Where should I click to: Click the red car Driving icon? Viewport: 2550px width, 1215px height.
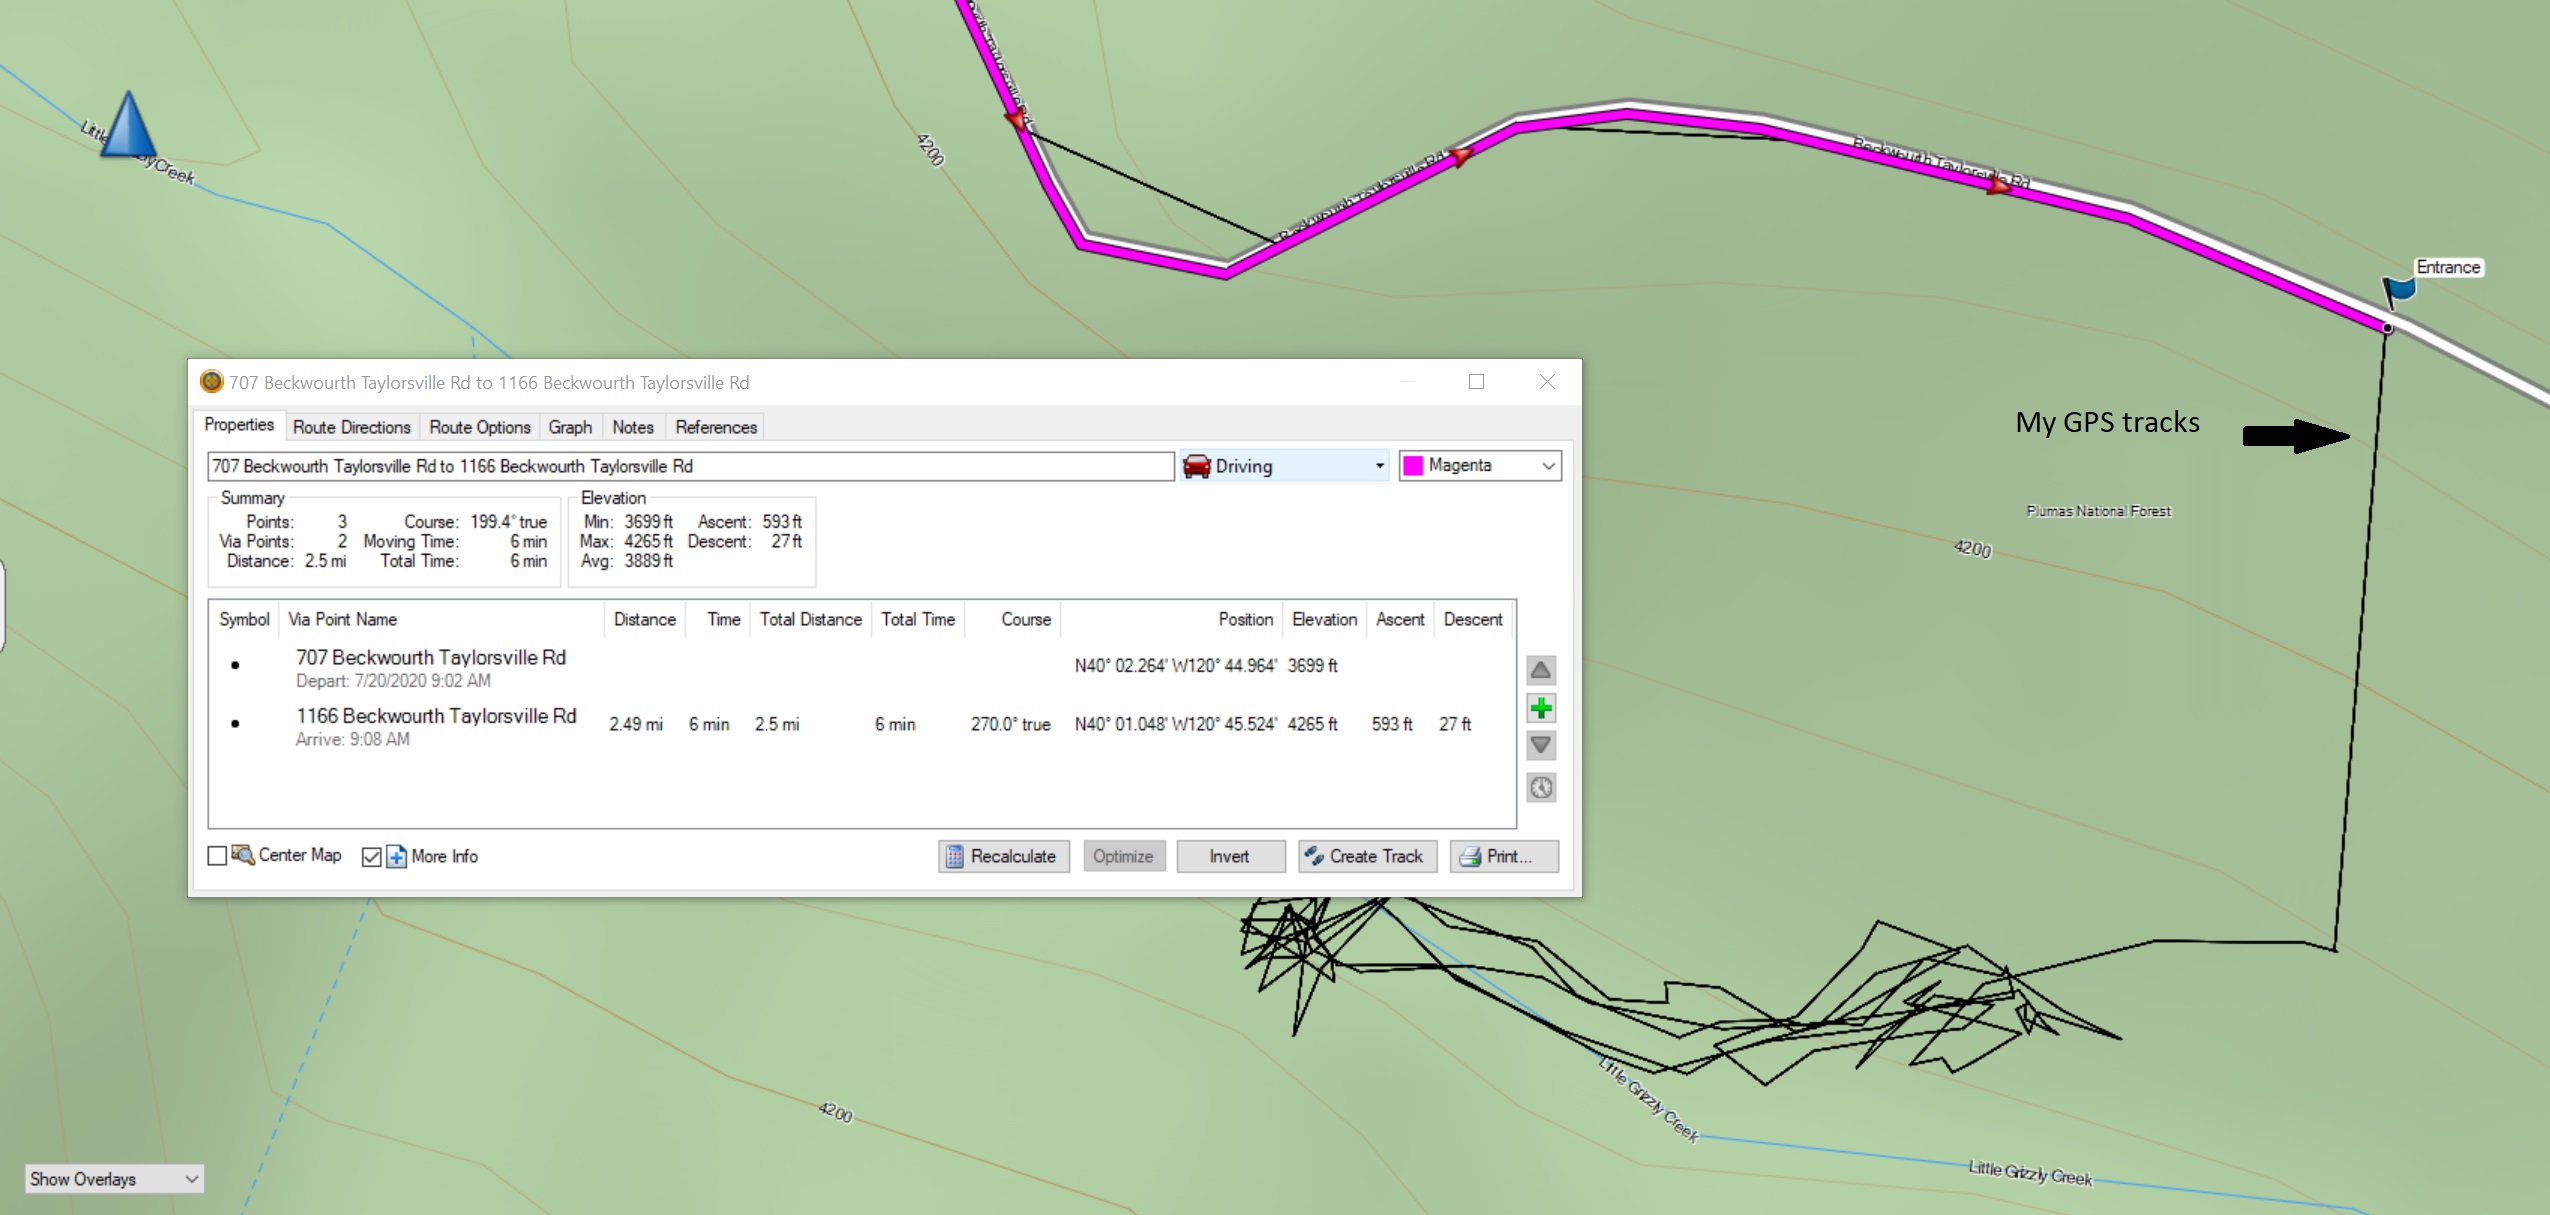1196,466
